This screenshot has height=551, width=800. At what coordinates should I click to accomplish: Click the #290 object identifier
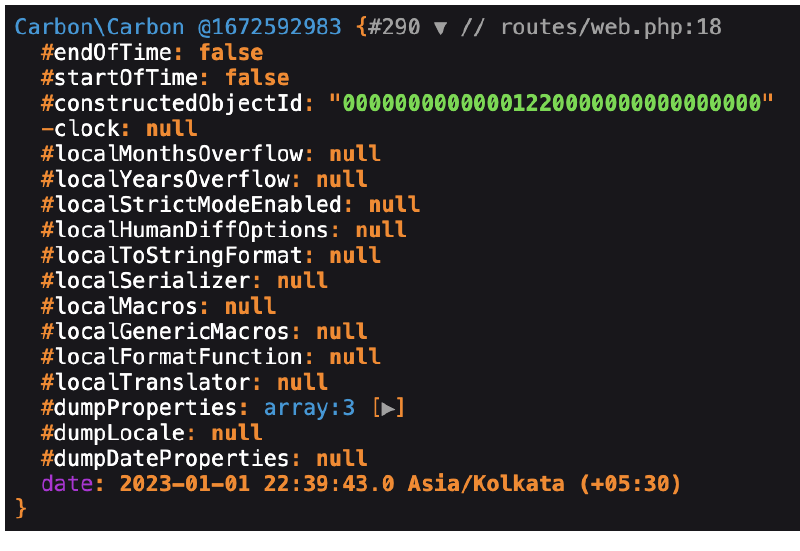398,27
